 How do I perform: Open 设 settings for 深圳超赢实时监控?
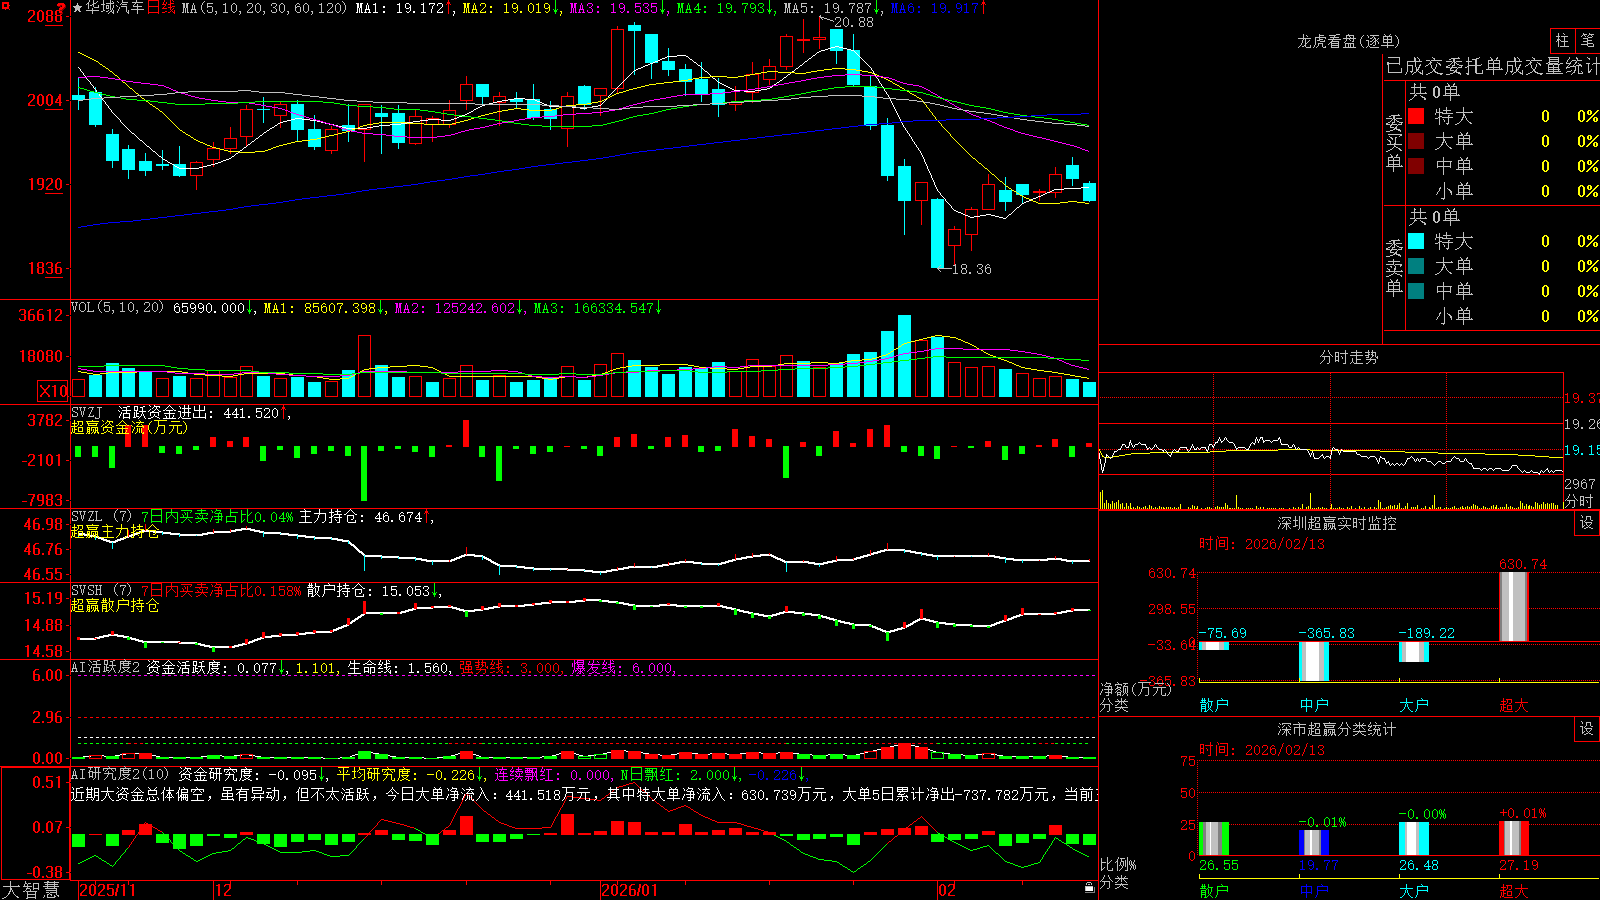coord(1587,523)
